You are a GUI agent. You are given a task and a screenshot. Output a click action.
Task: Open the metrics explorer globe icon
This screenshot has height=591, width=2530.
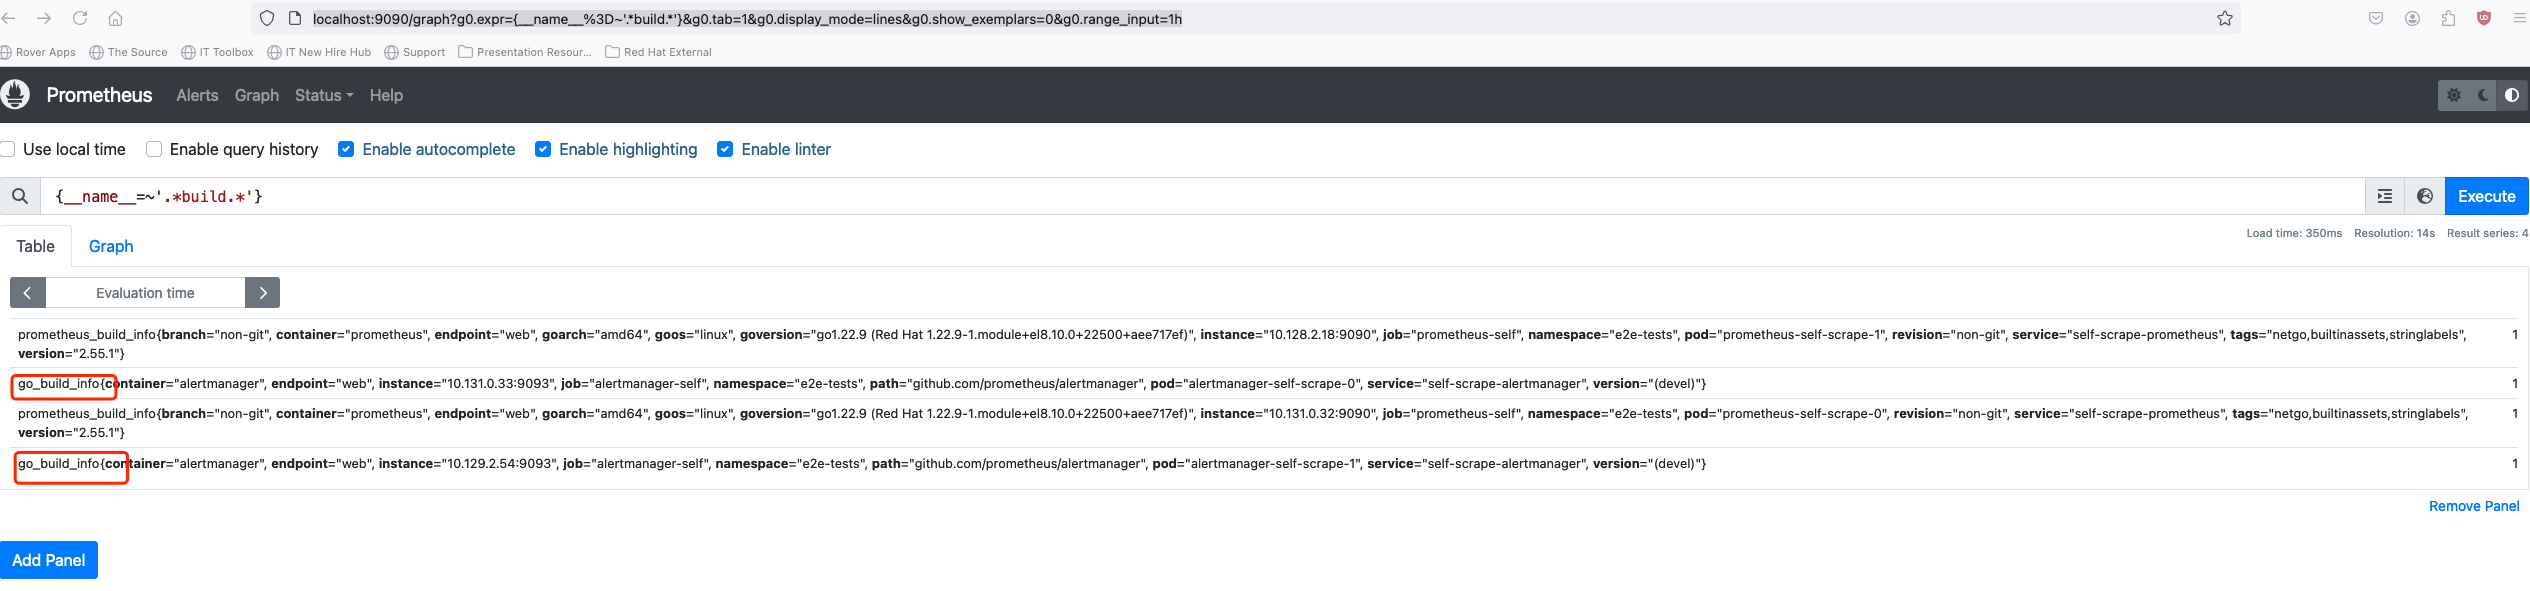2425,196
